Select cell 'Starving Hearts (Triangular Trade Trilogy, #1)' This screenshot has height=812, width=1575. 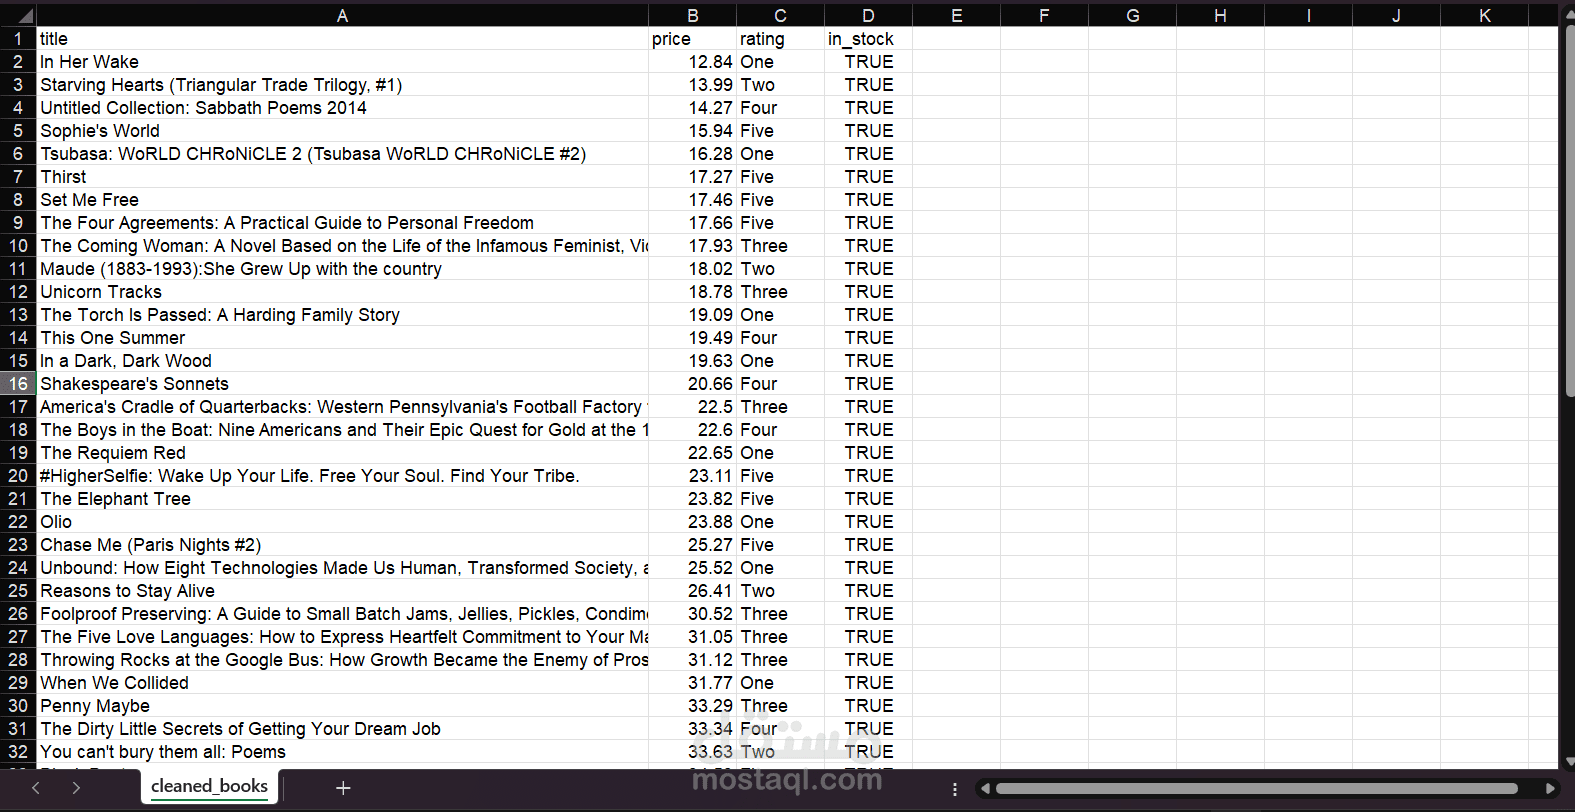point(342,85)
